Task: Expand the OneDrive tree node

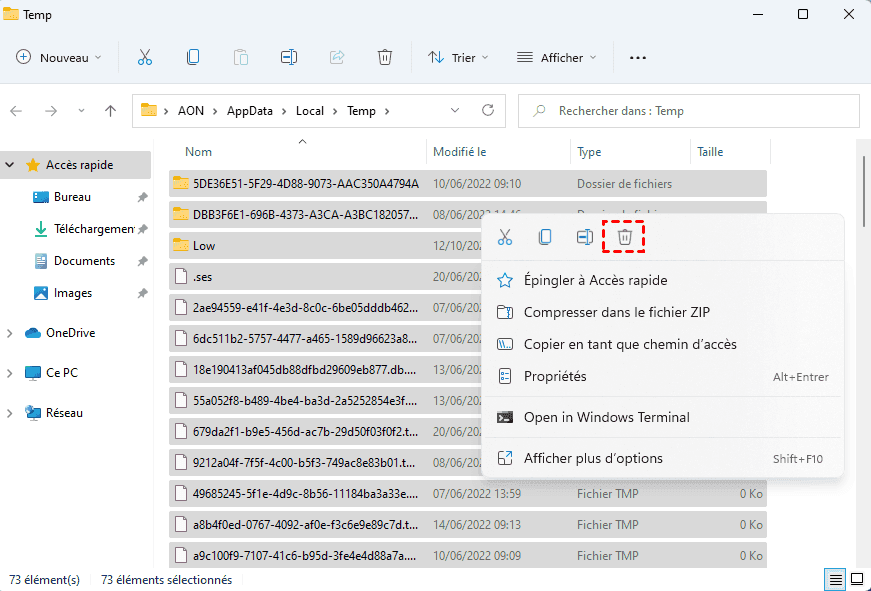Action: click(x=10, y=333)
